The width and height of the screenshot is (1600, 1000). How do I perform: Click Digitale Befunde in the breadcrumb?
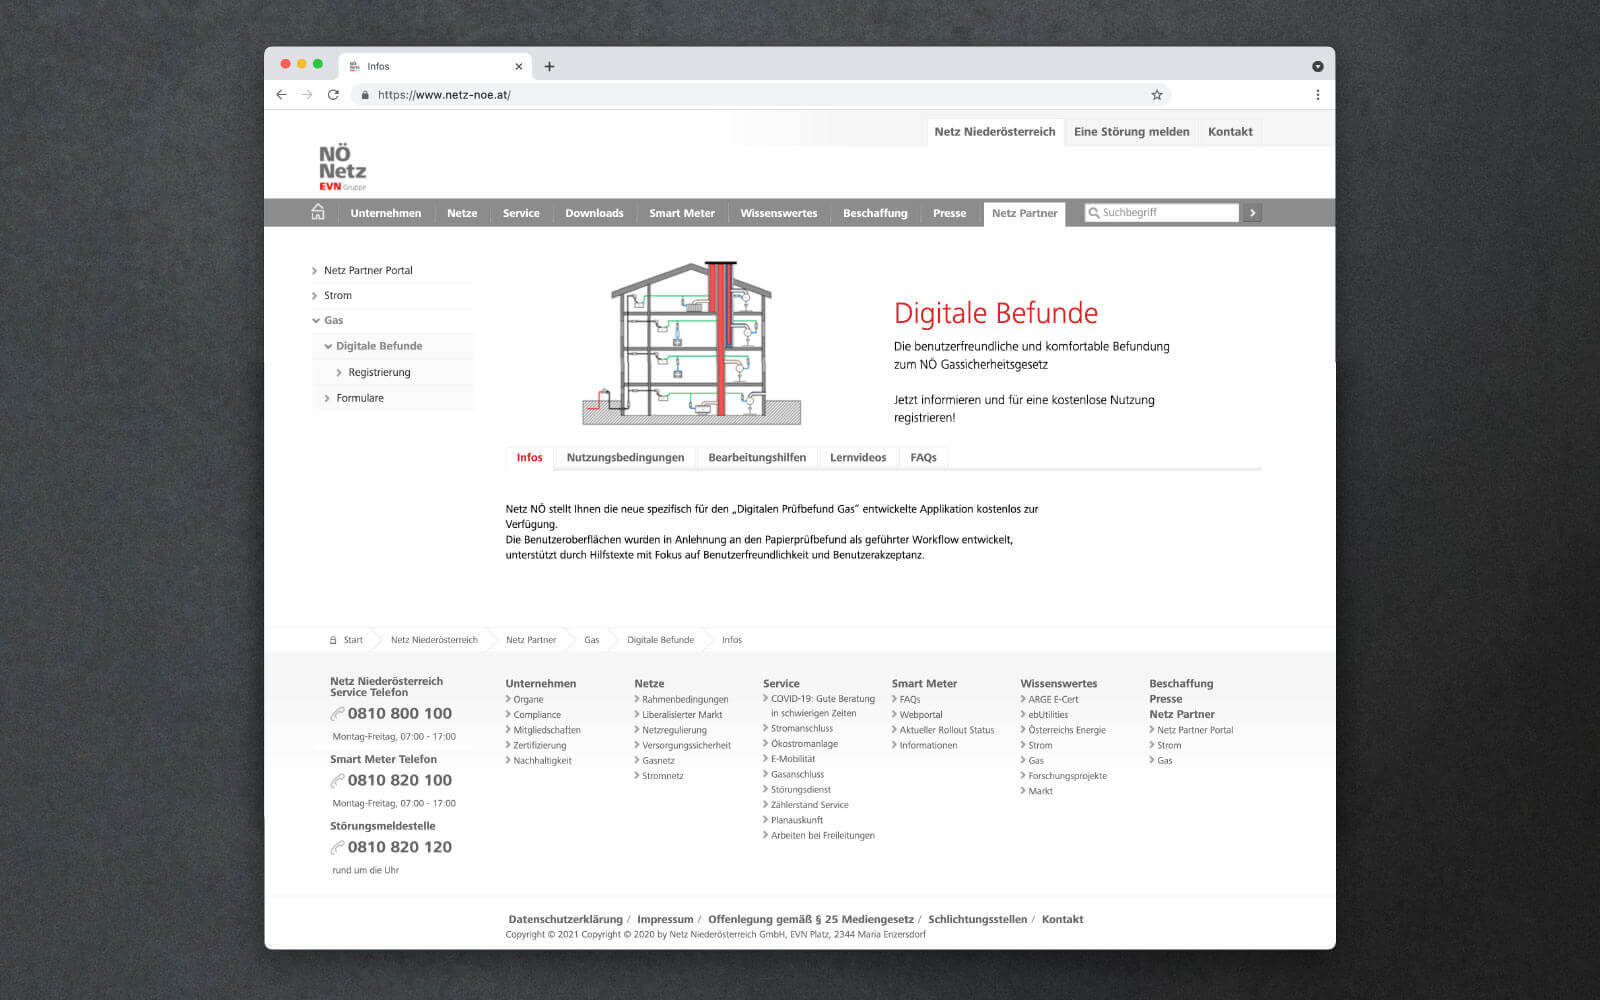660,640
